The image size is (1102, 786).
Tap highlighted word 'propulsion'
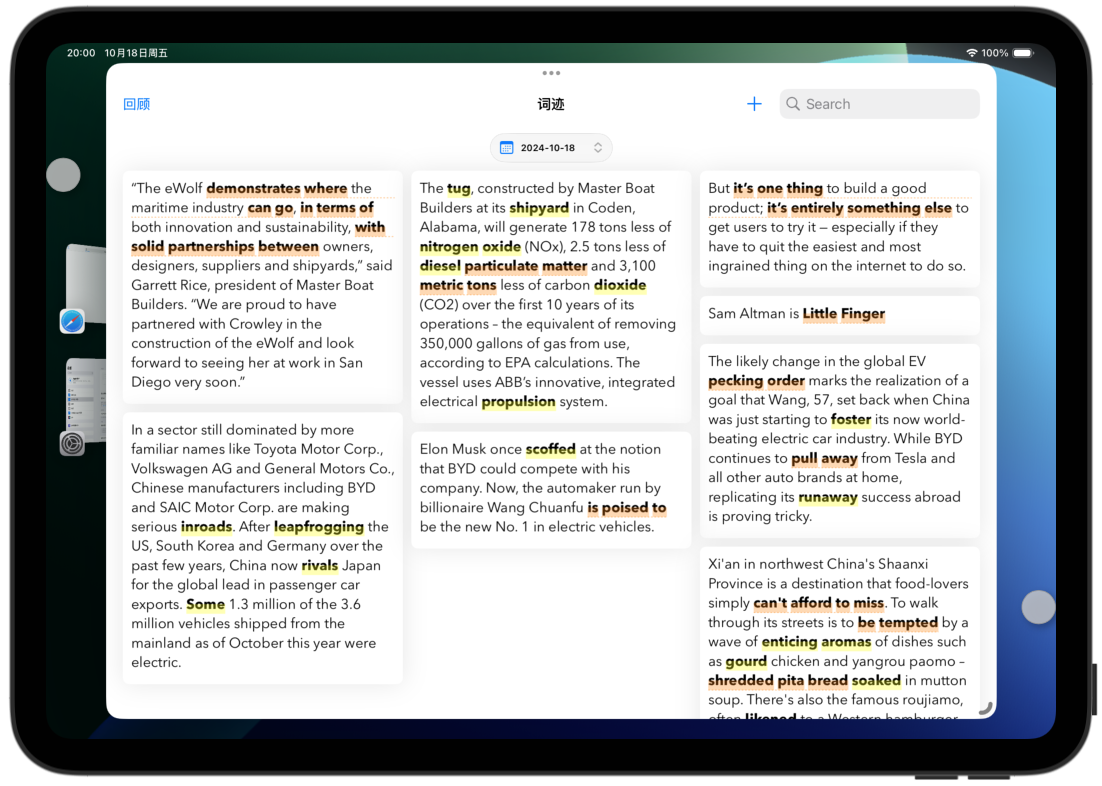coord(519,401)
